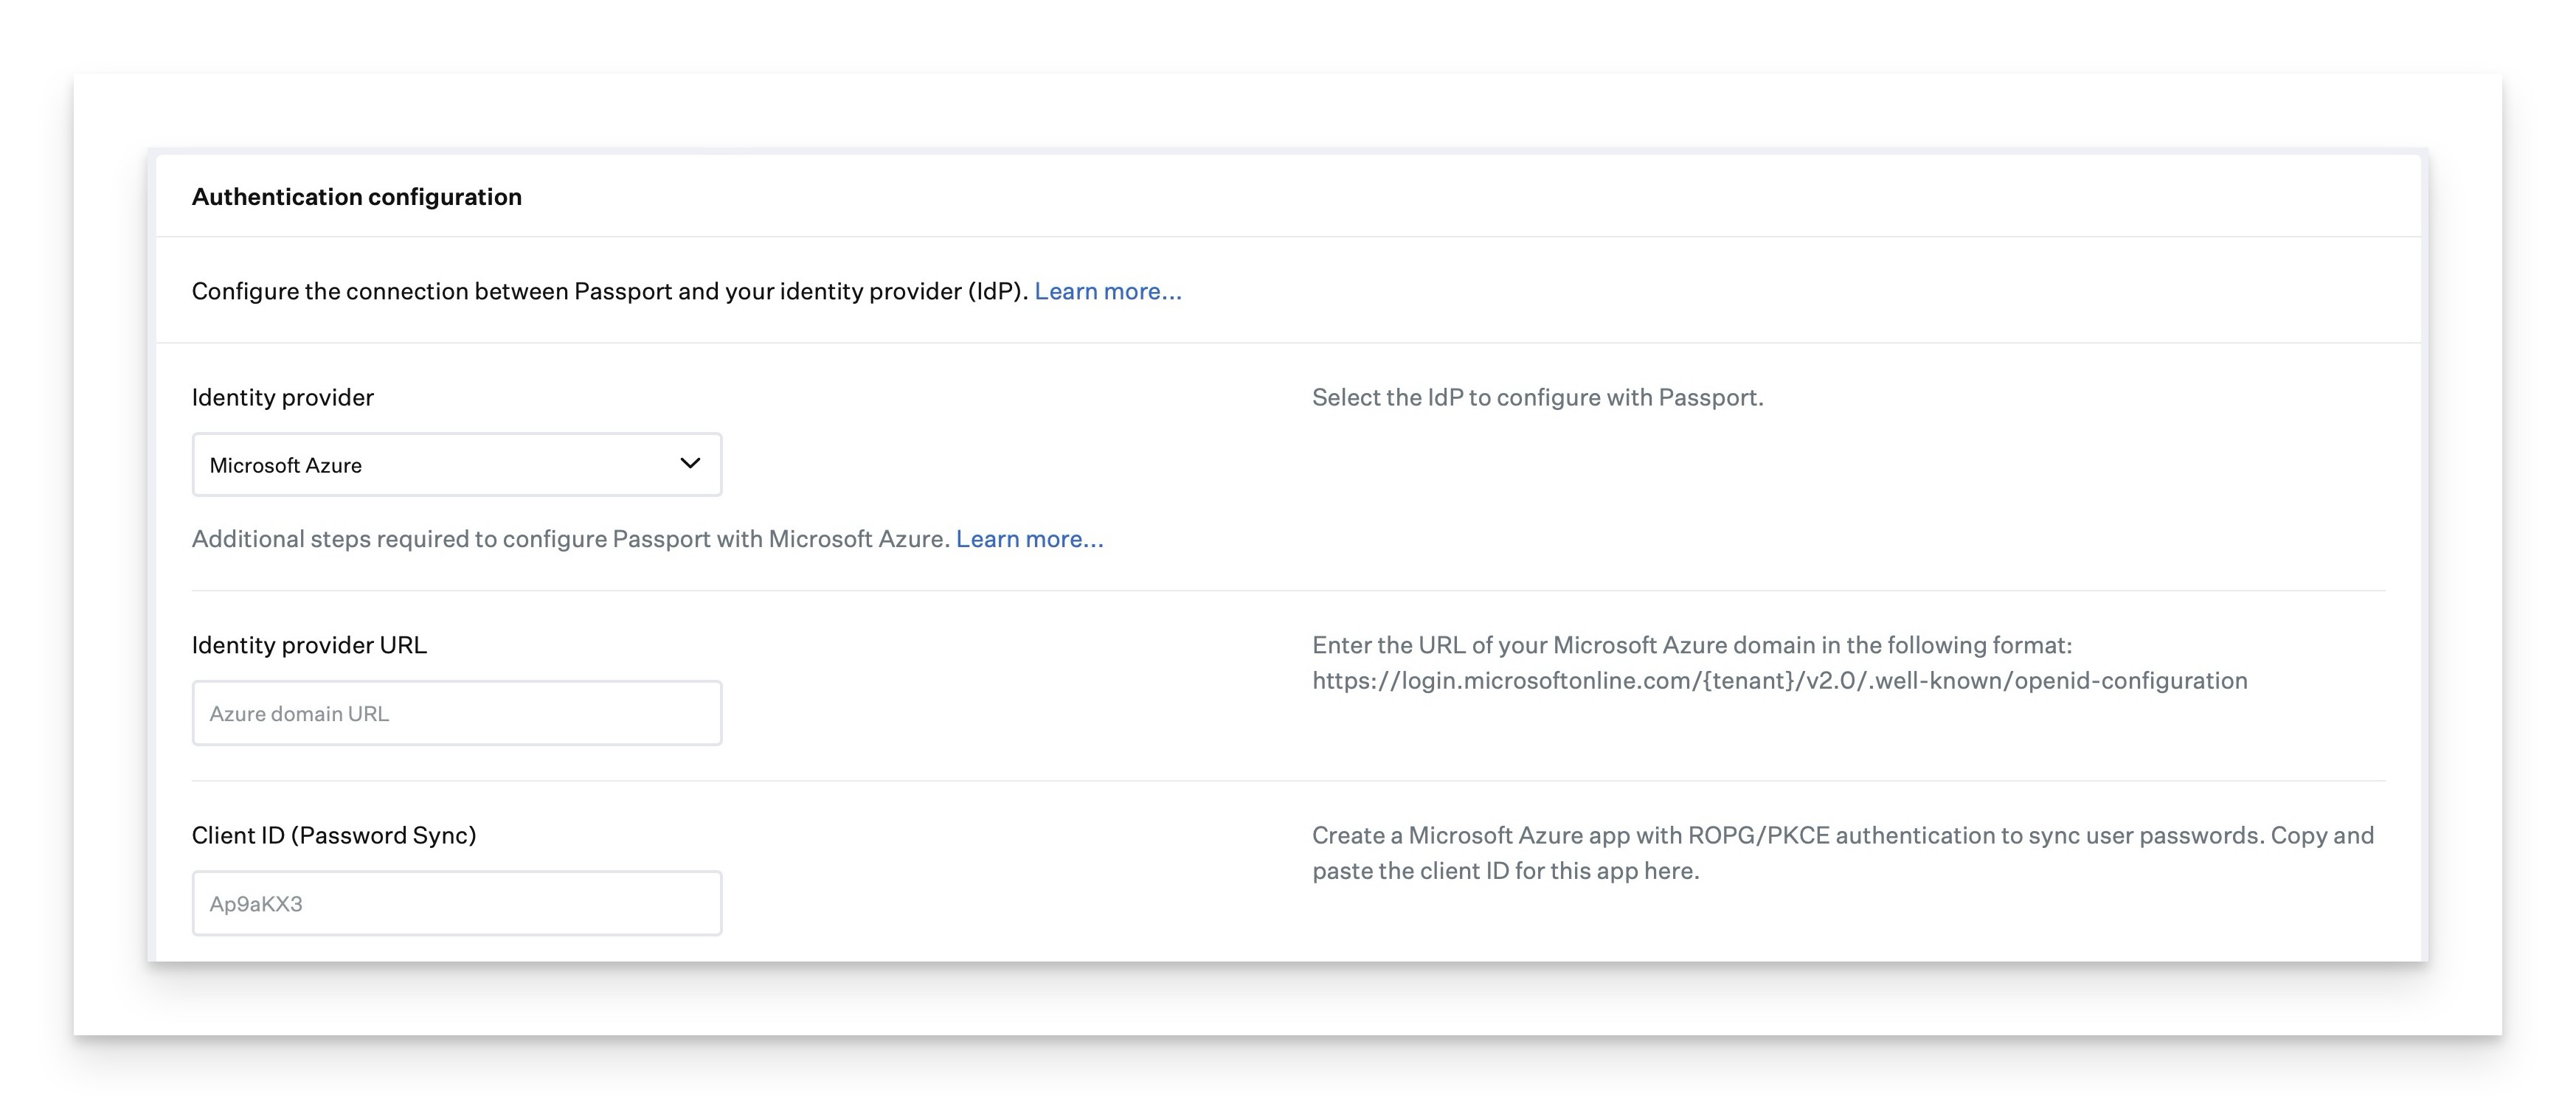Click the Client ID input field
Viewport: 2576px width, 1109px height.
click(457, 902)
